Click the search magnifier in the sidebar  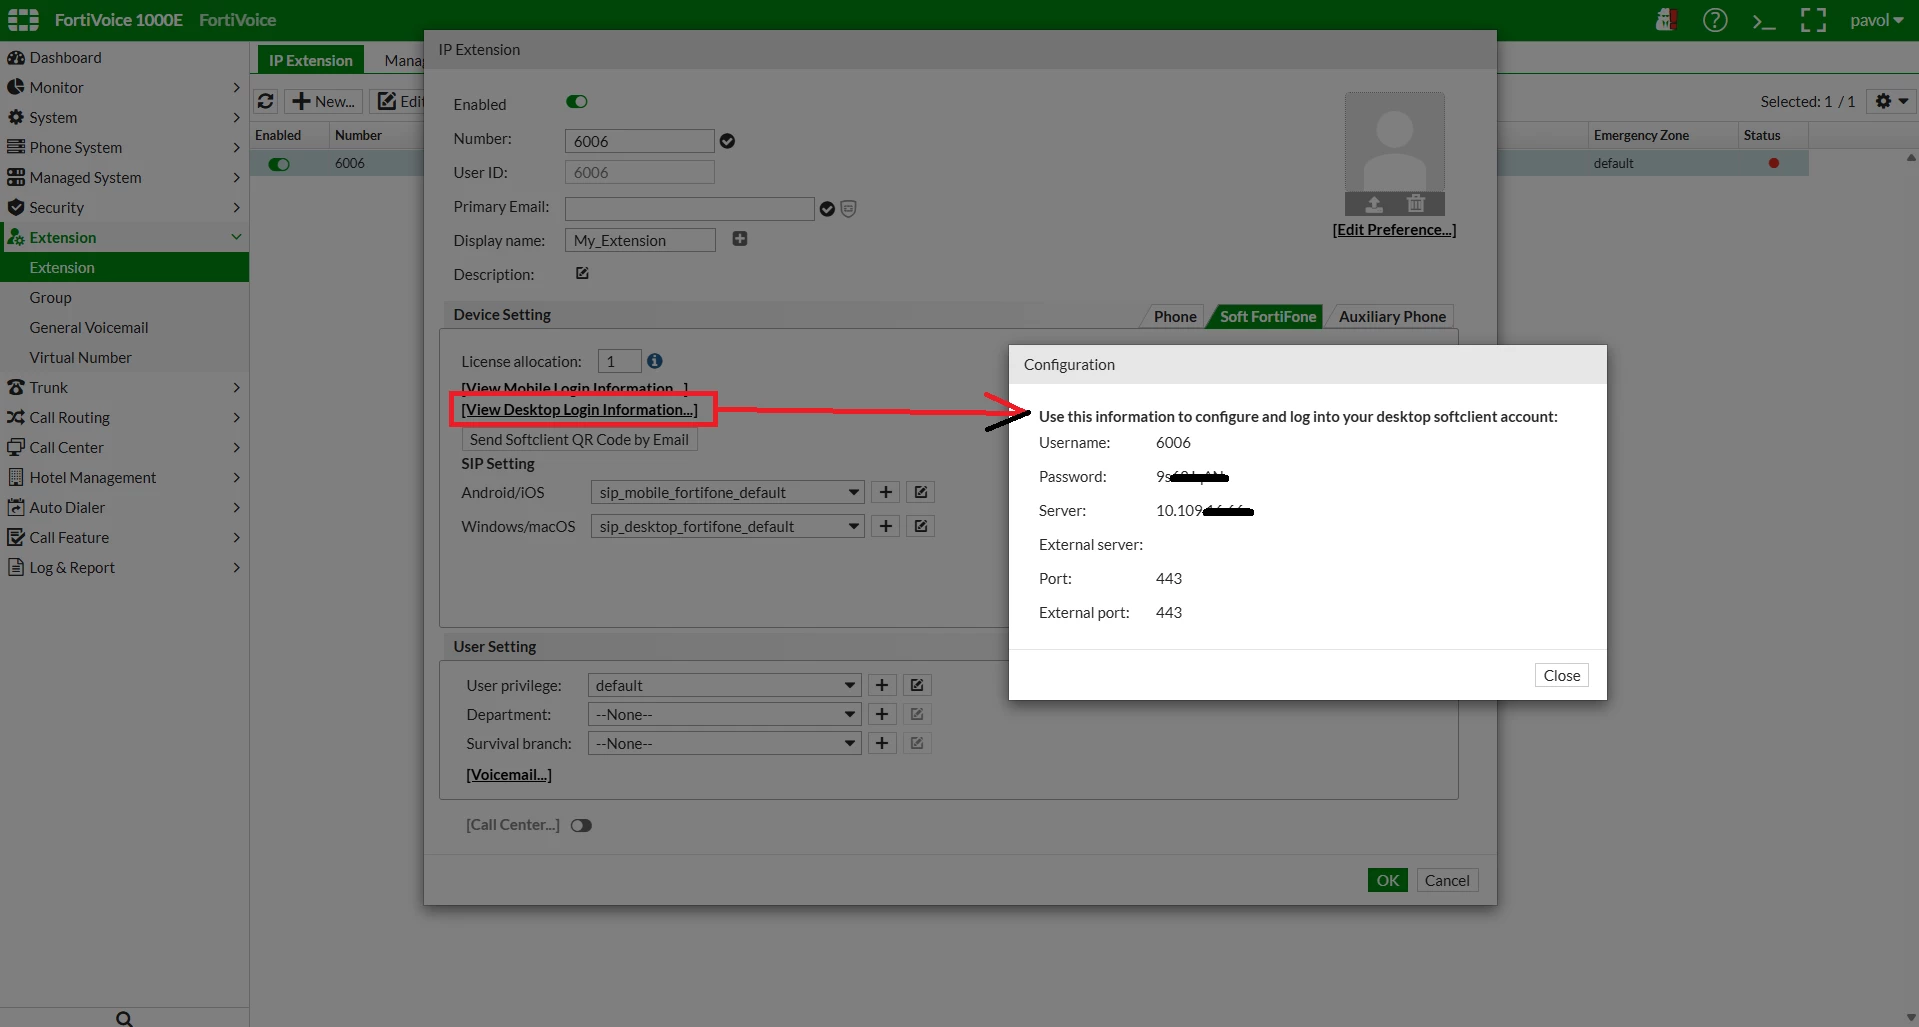tap(124, 1018)
